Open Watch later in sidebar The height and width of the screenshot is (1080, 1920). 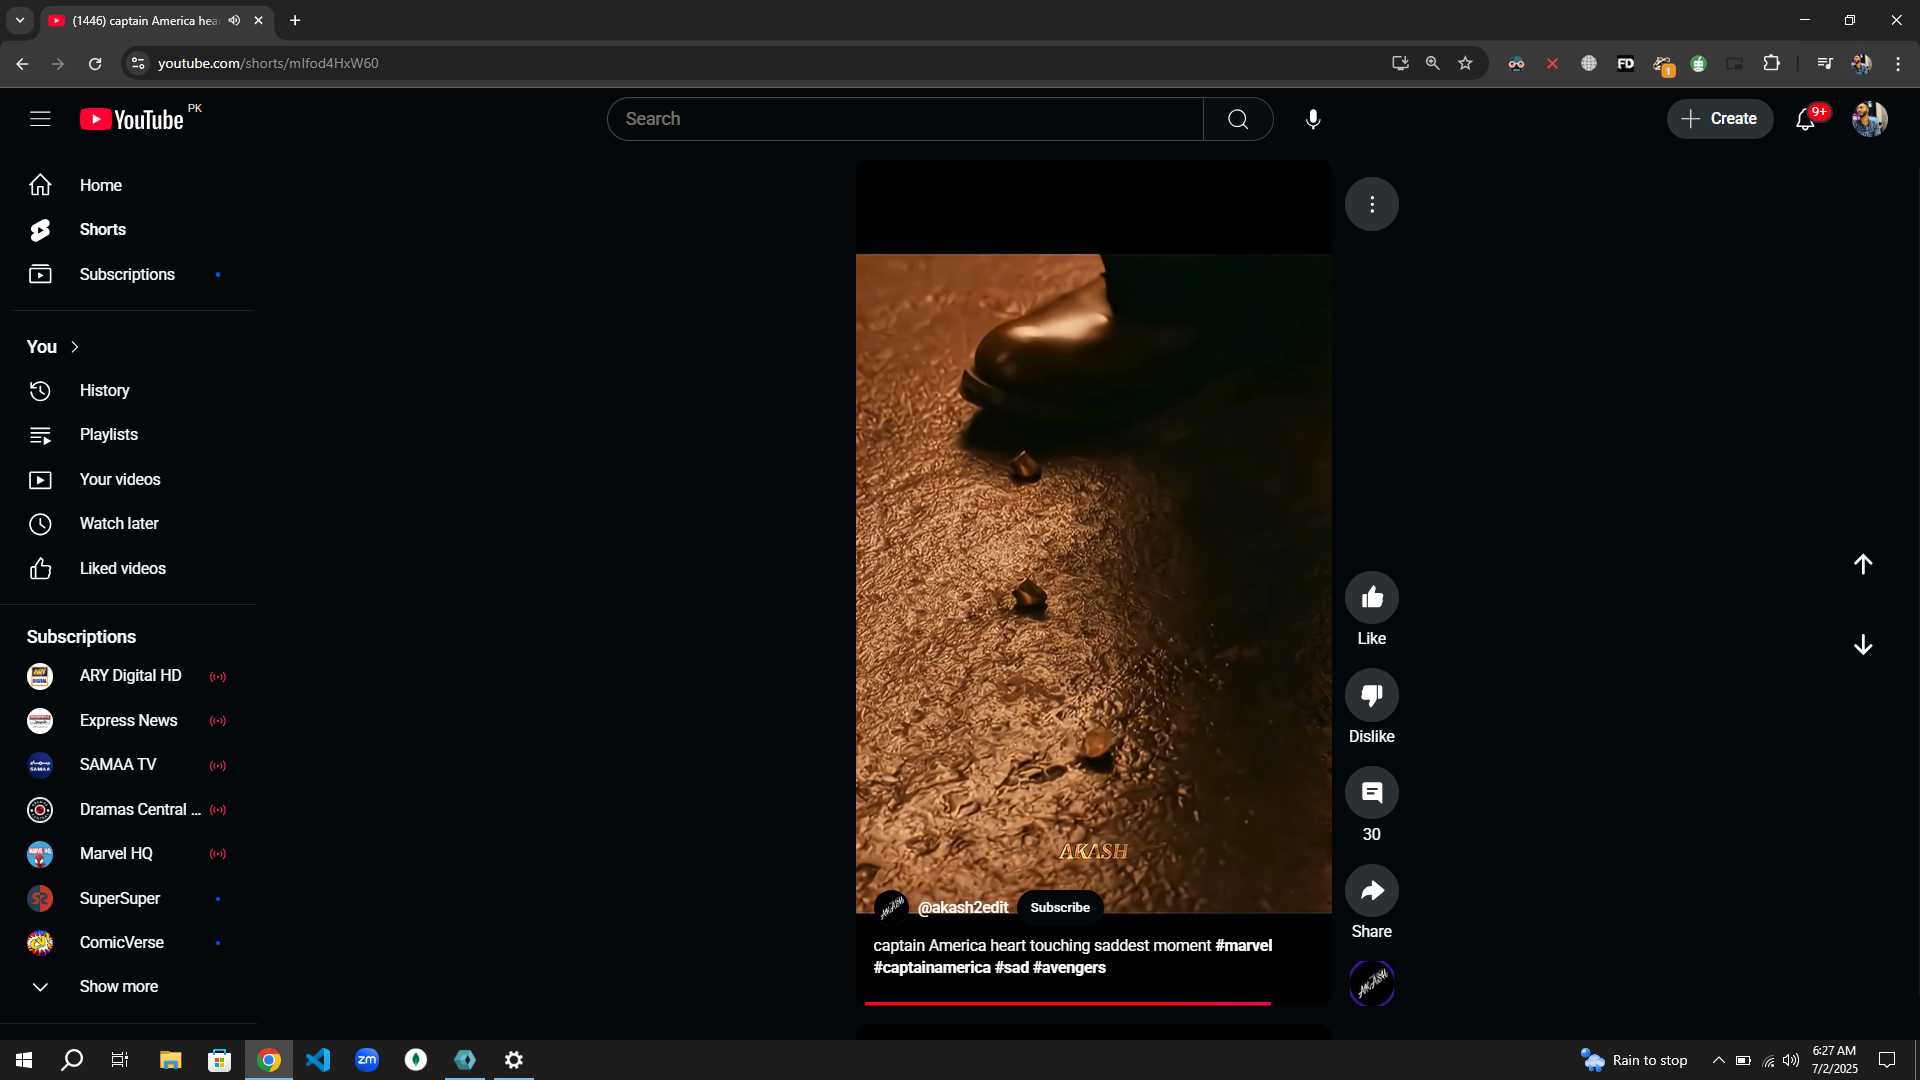pos(127,524)
